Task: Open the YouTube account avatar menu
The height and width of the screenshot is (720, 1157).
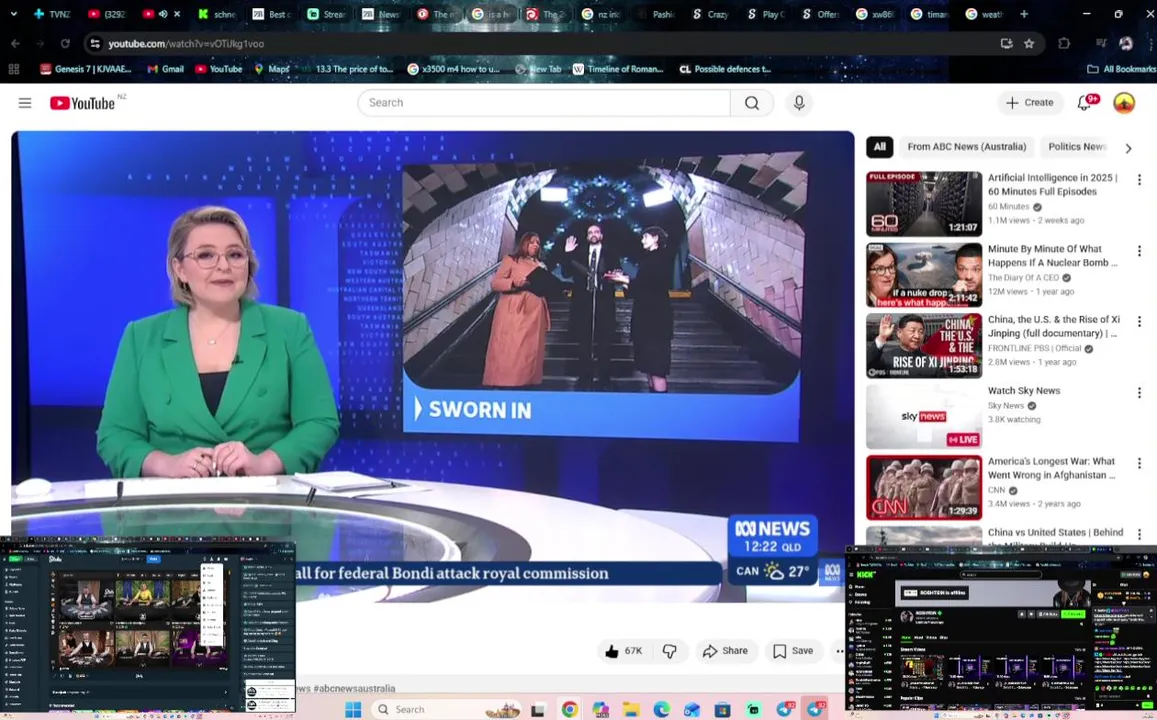Action: pos(1124,103)
